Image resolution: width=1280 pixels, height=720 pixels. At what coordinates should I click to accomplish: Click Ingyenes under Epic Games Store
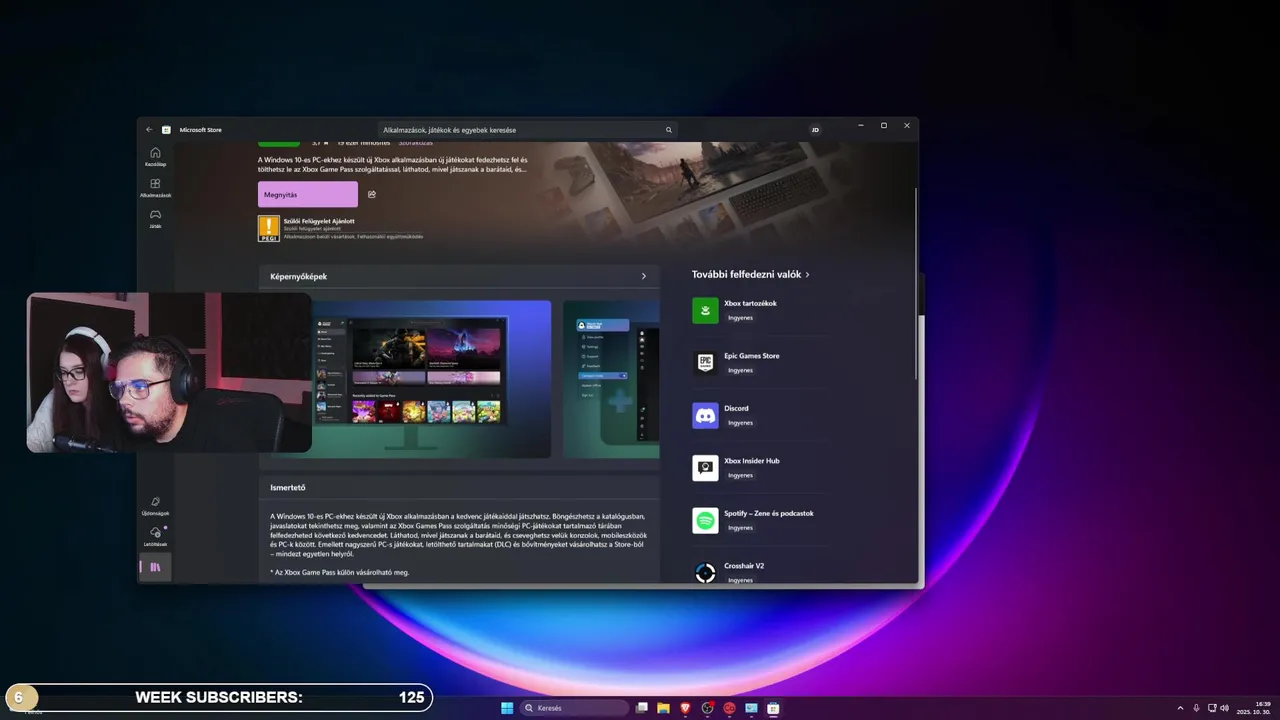[x=740, y=370]
